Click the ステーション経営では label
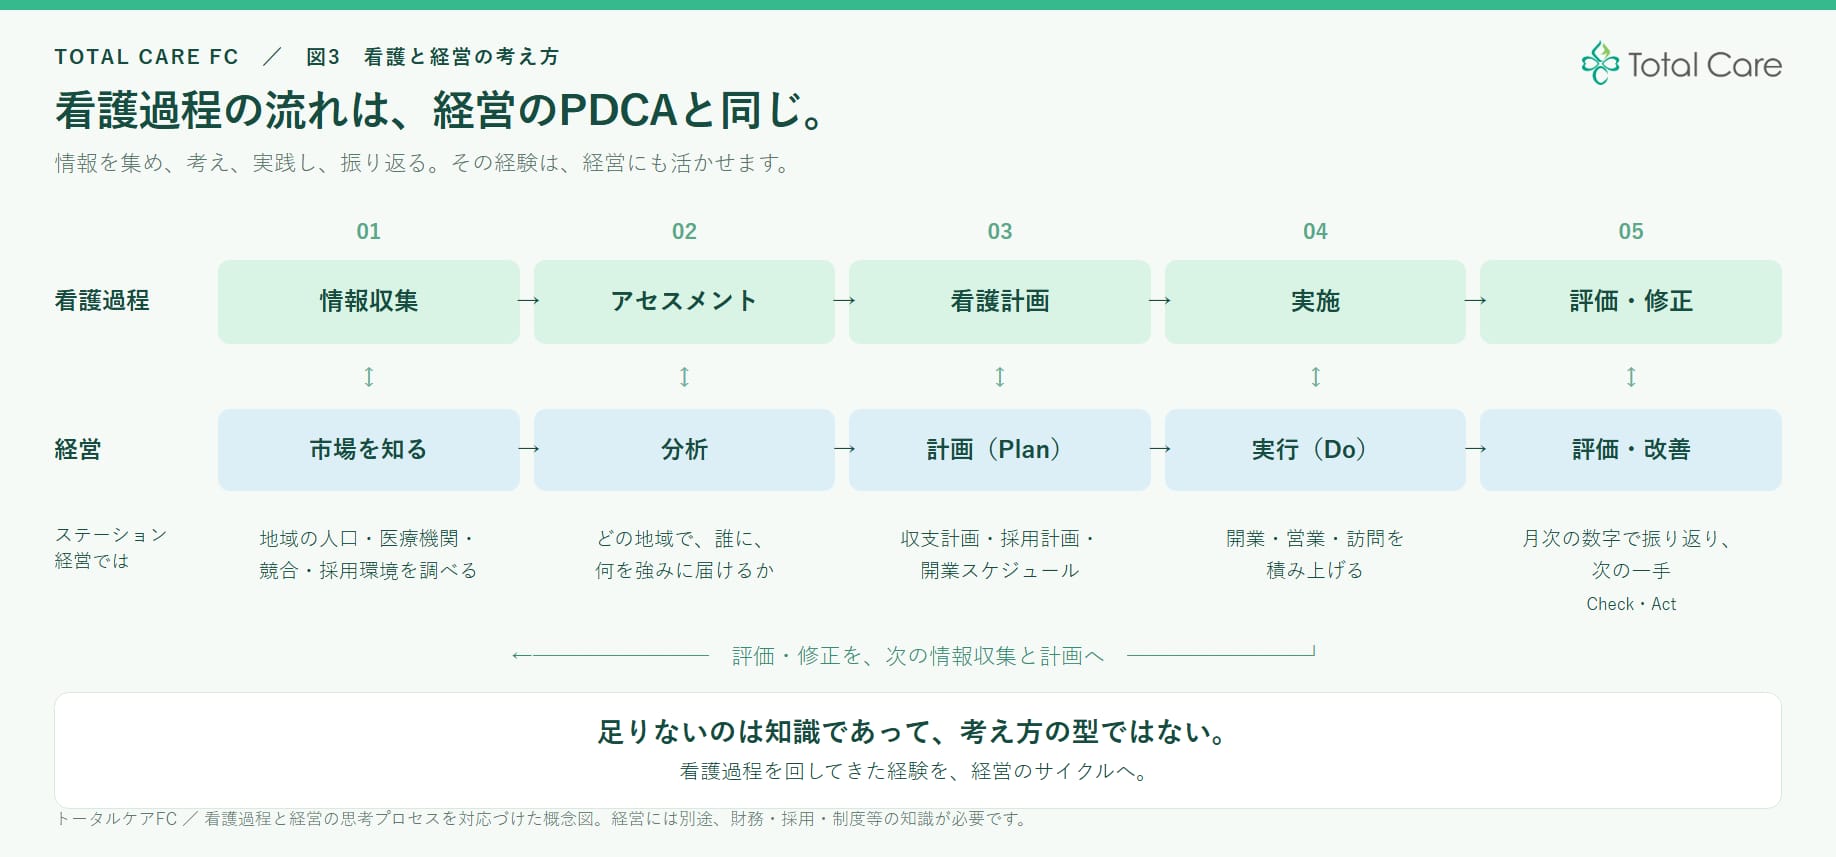1836x857 pixels. 110,548
